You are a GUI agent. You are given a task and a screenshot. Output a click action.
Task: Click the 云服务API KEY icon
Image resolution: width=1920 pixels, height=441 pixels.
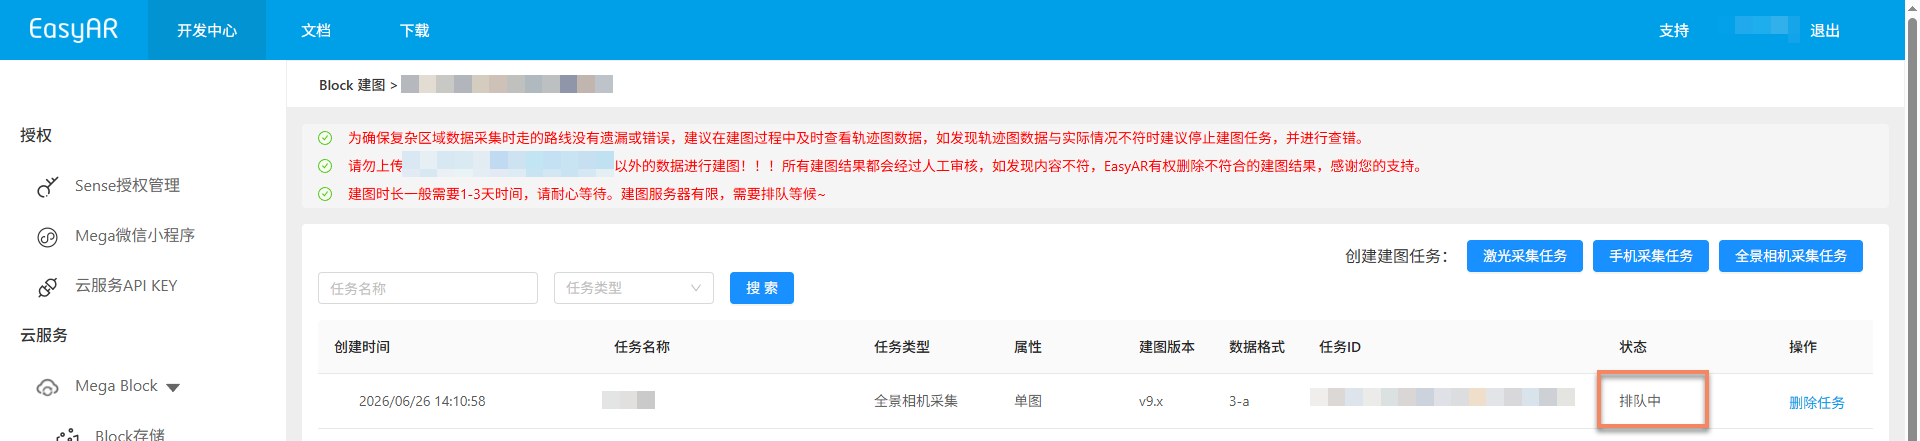[47, 287]
